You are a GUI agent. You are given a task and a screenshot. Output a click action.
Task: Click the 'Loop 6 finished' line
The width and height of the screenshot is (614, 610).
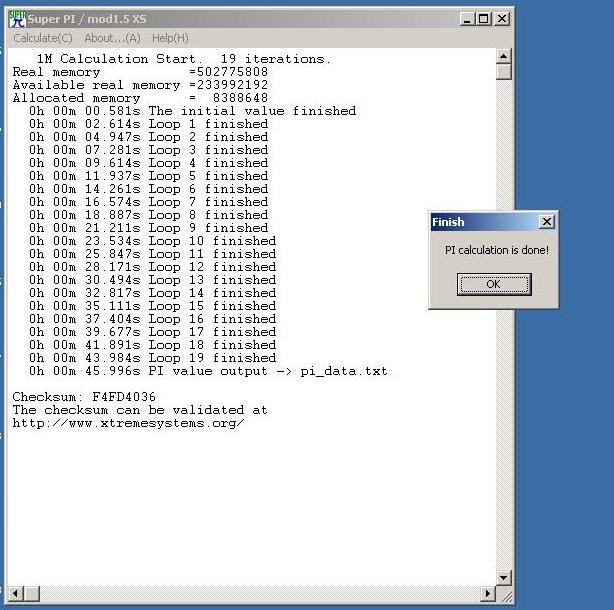tap(148, 189)
